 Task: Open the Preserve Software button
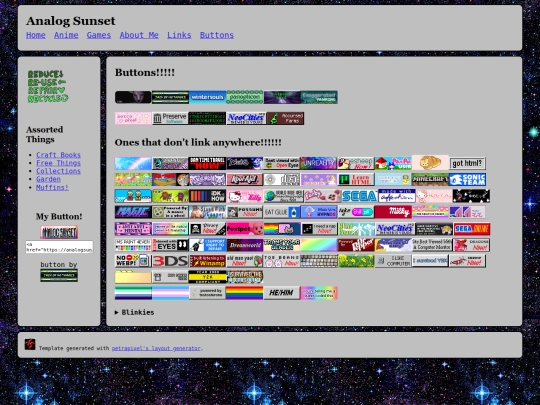[170, 118]
